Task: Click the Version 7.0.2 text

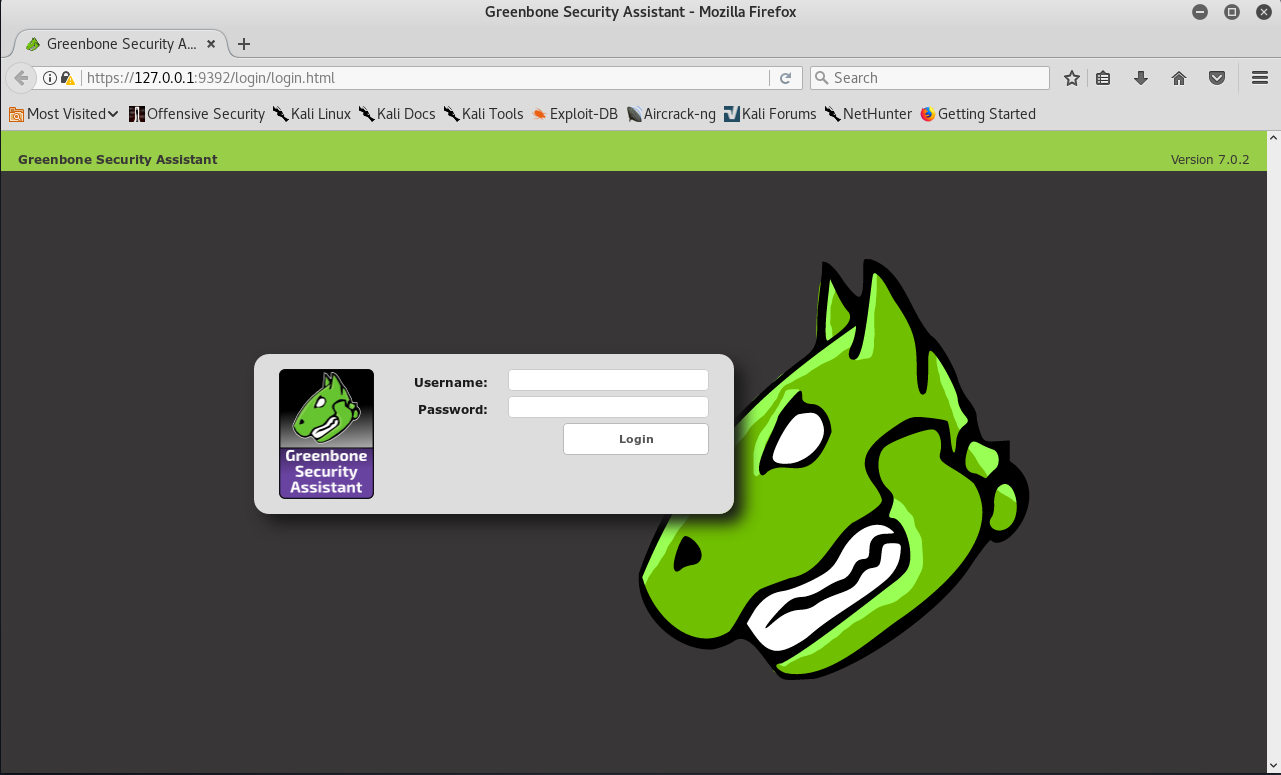Action: point(1210,160)
